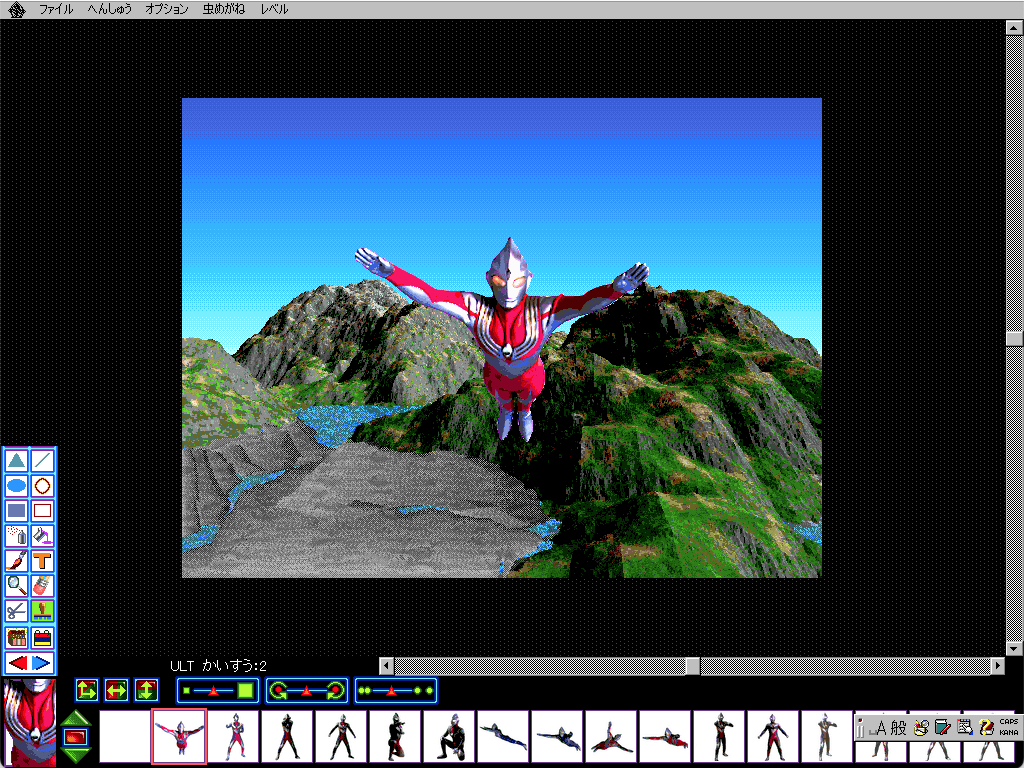Image resolution: width=1024 pixels, height=768 pixels.
Task: Click the horizontal scrollbar right arrow
Action: [997, 665]
